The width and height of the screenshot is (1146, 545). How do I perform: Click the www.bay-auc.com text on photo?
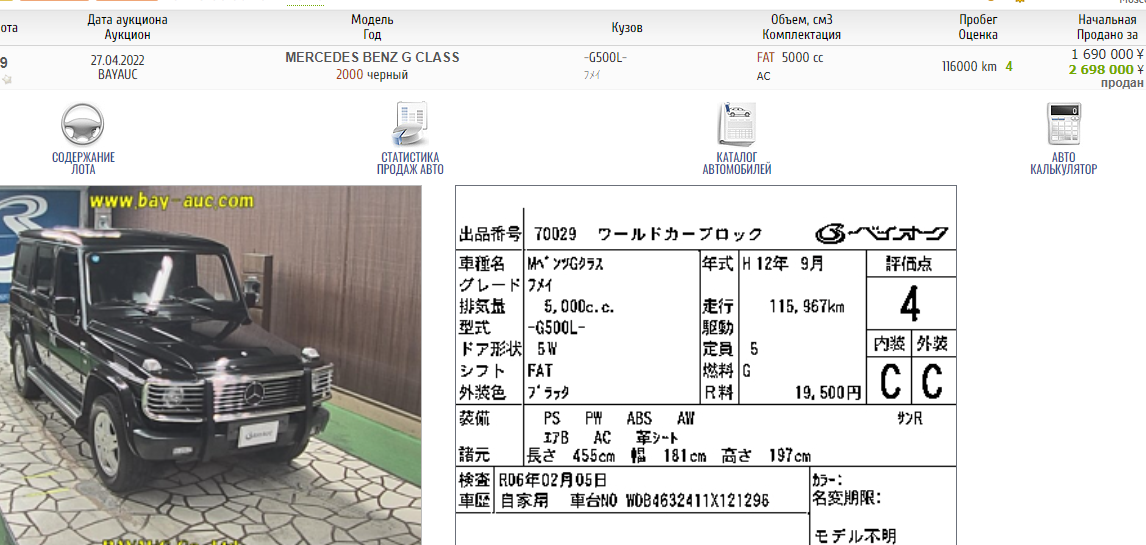click(x=172, y=200)
